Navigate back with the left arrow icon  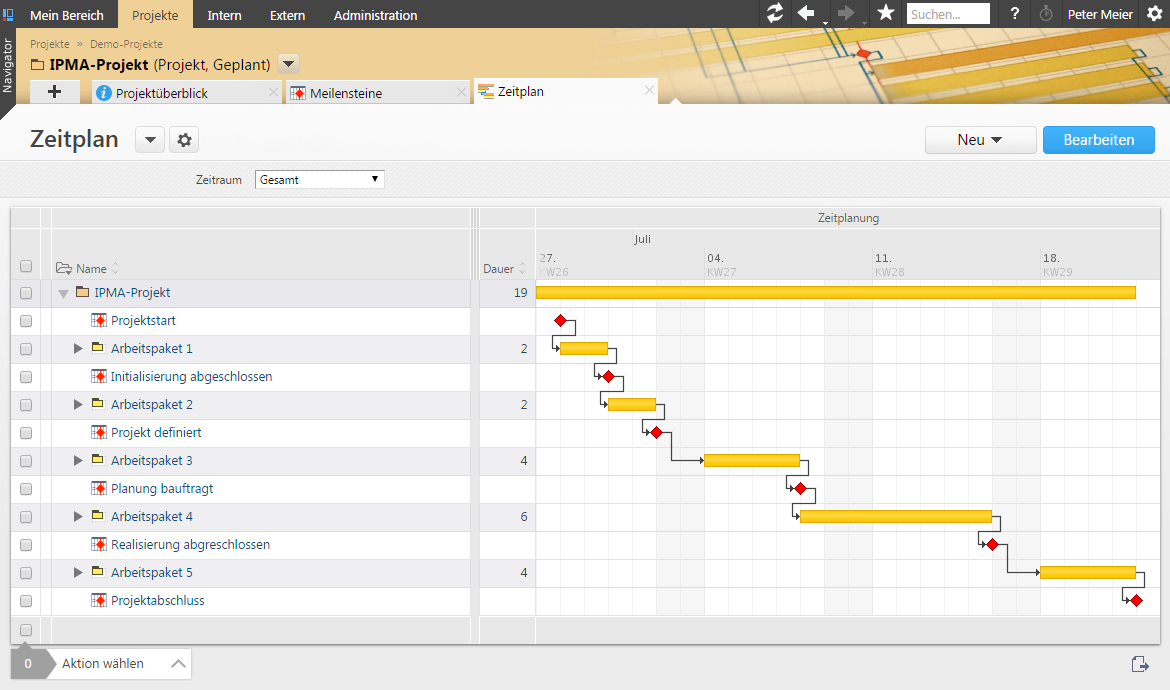805,14
